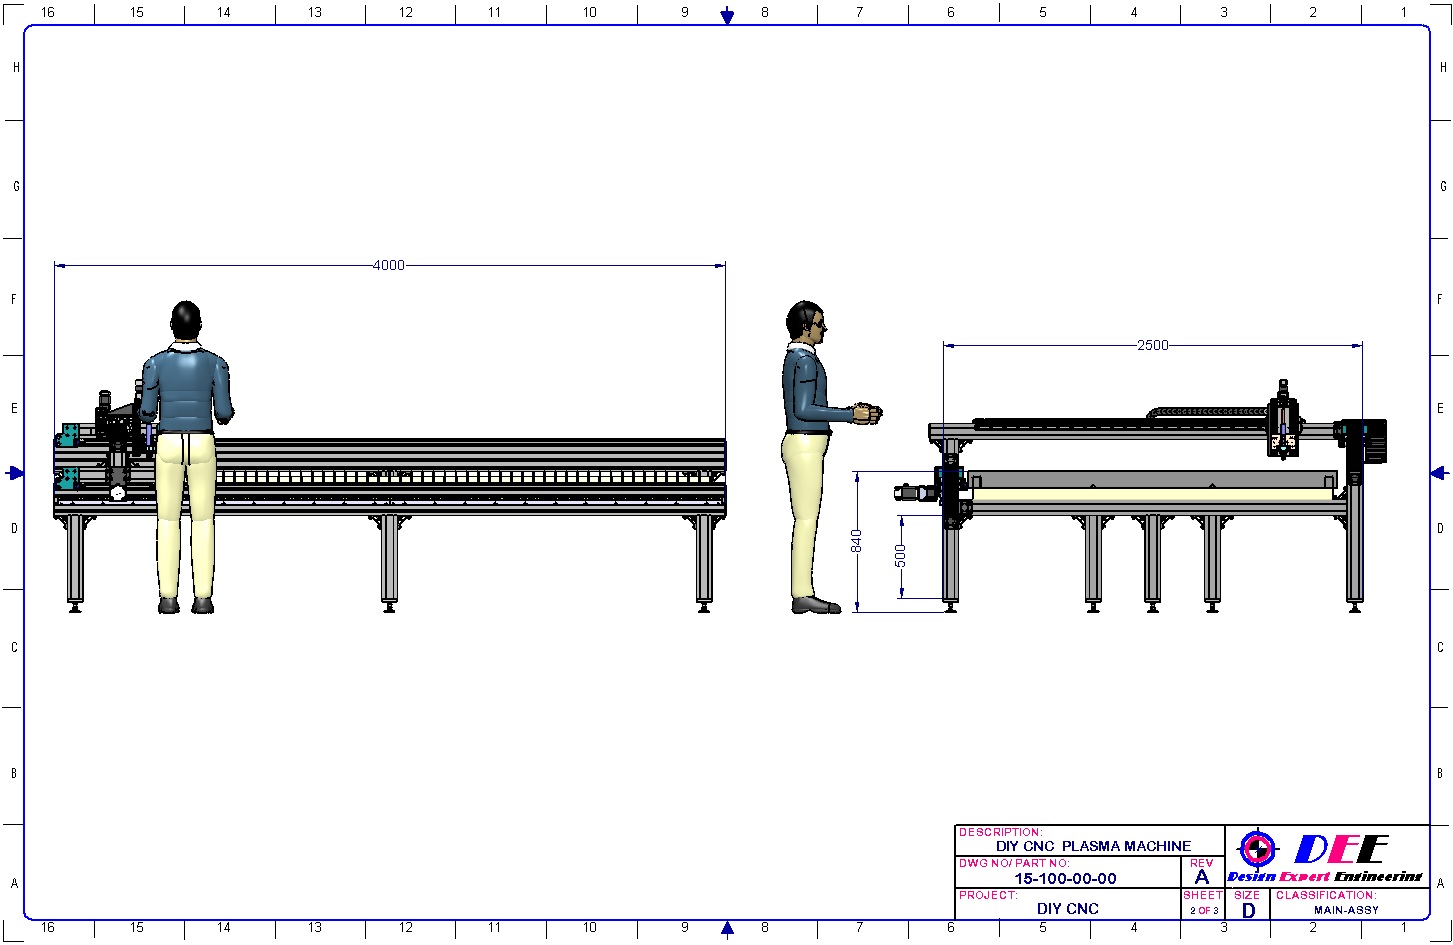Select the 500 height dimension value
Image resolution: width=1453 pixels, height=945 pixels.
(x=900, y=557)
